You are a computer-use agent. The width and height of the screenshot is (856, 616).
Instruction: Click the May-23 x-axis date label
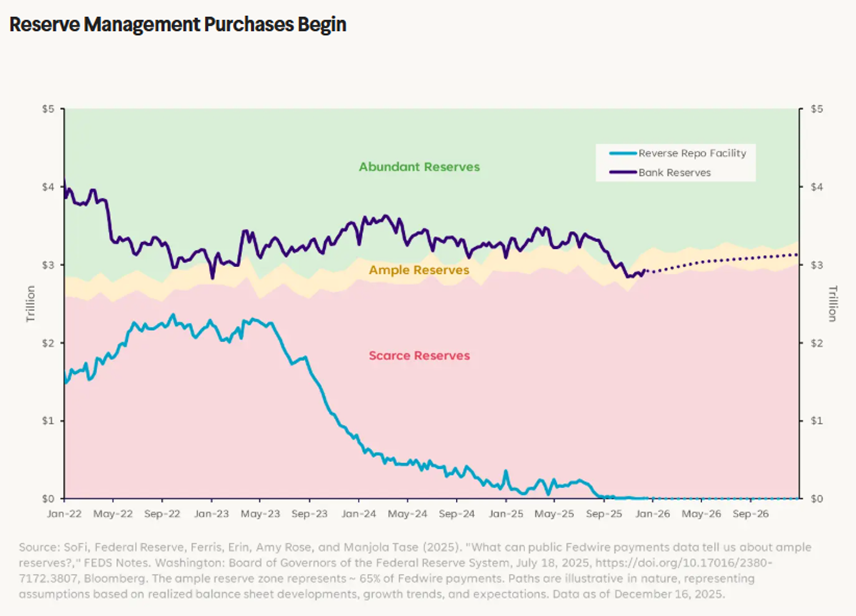tap(260, 513)
